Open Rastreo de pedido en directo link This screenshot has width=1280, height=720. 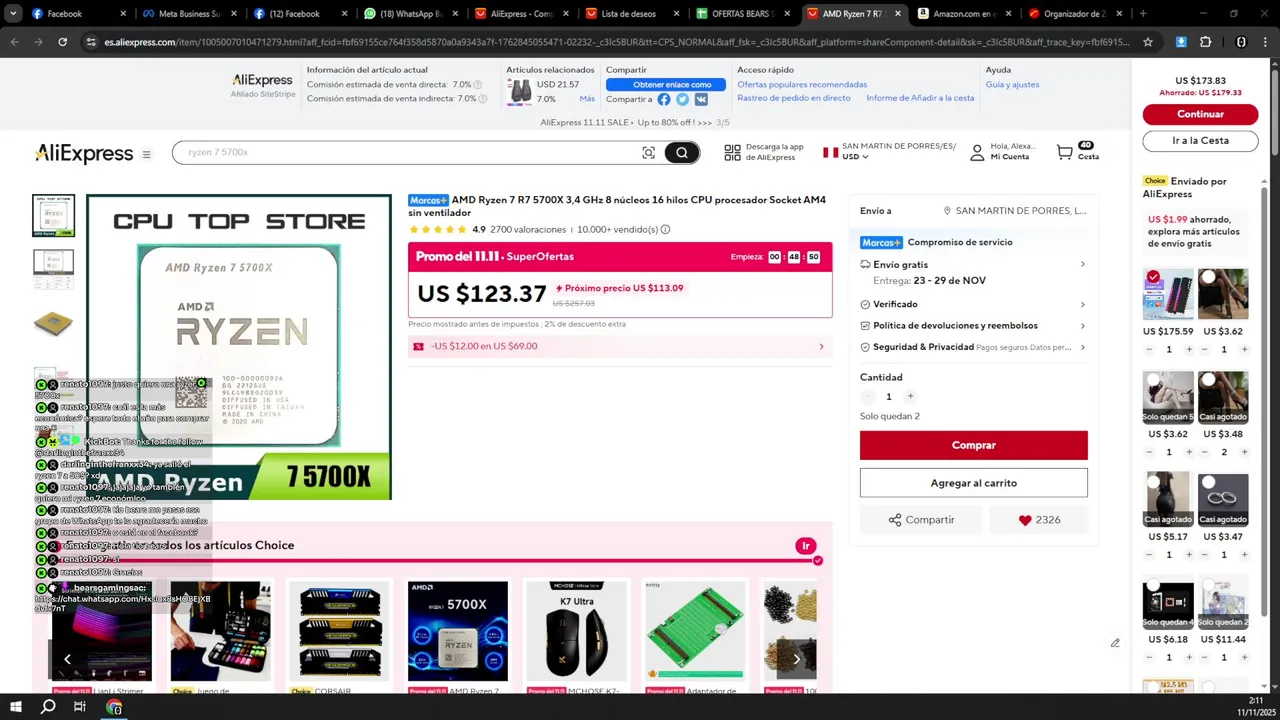[794, 98]
